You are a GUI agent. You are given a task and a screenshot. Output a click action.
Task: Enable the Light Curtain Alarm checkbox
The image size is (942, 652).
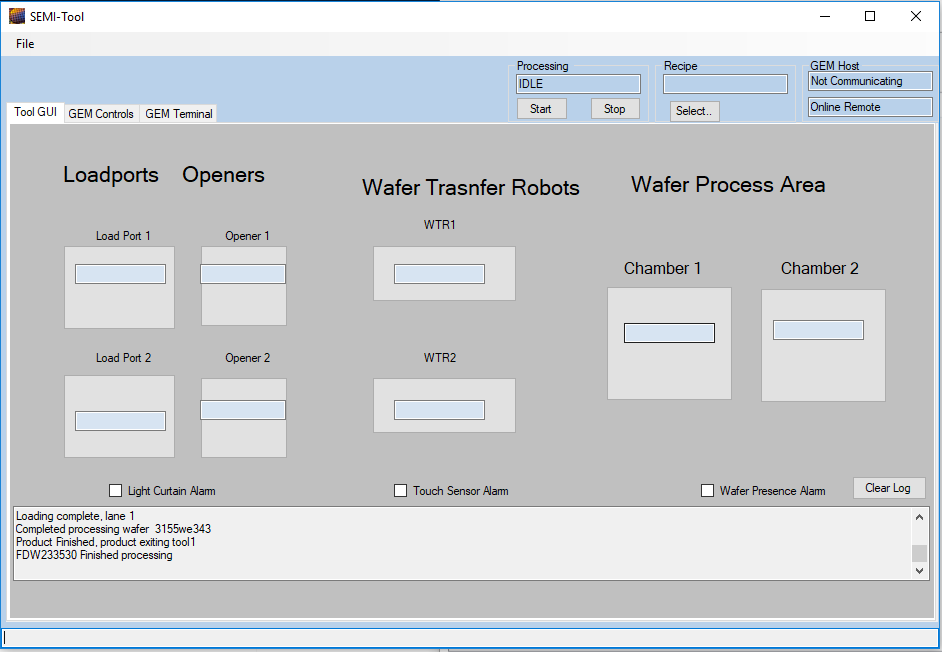(116, 490)
